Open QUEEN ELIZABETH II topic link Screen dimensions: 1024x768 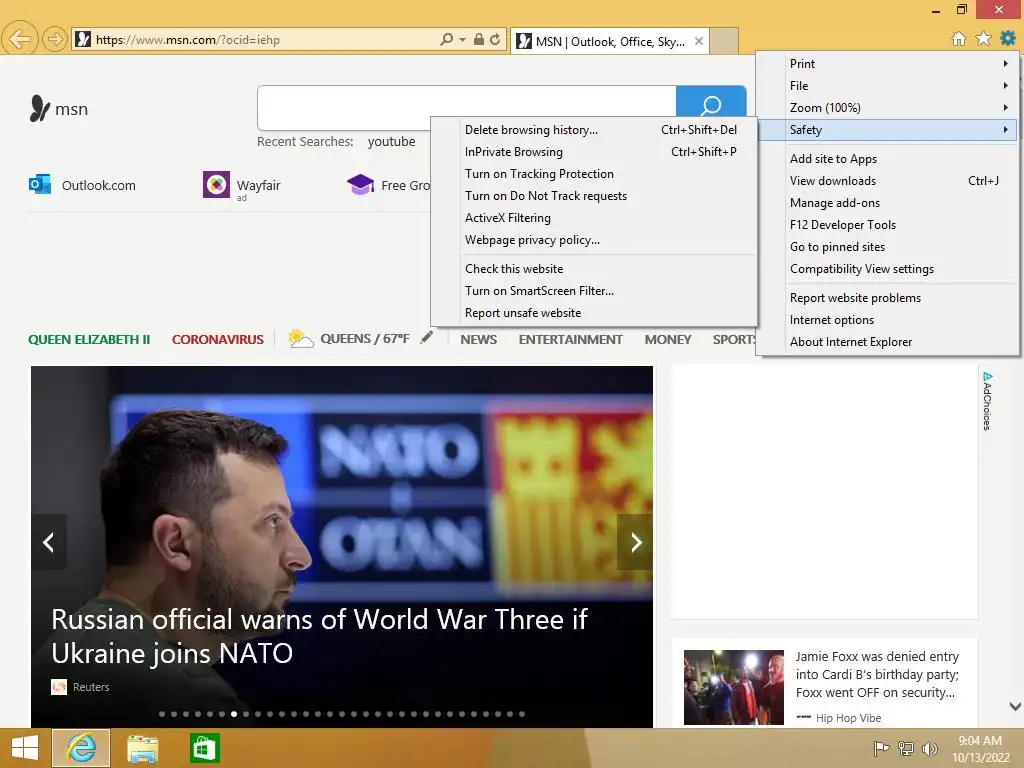pos(89,340)
